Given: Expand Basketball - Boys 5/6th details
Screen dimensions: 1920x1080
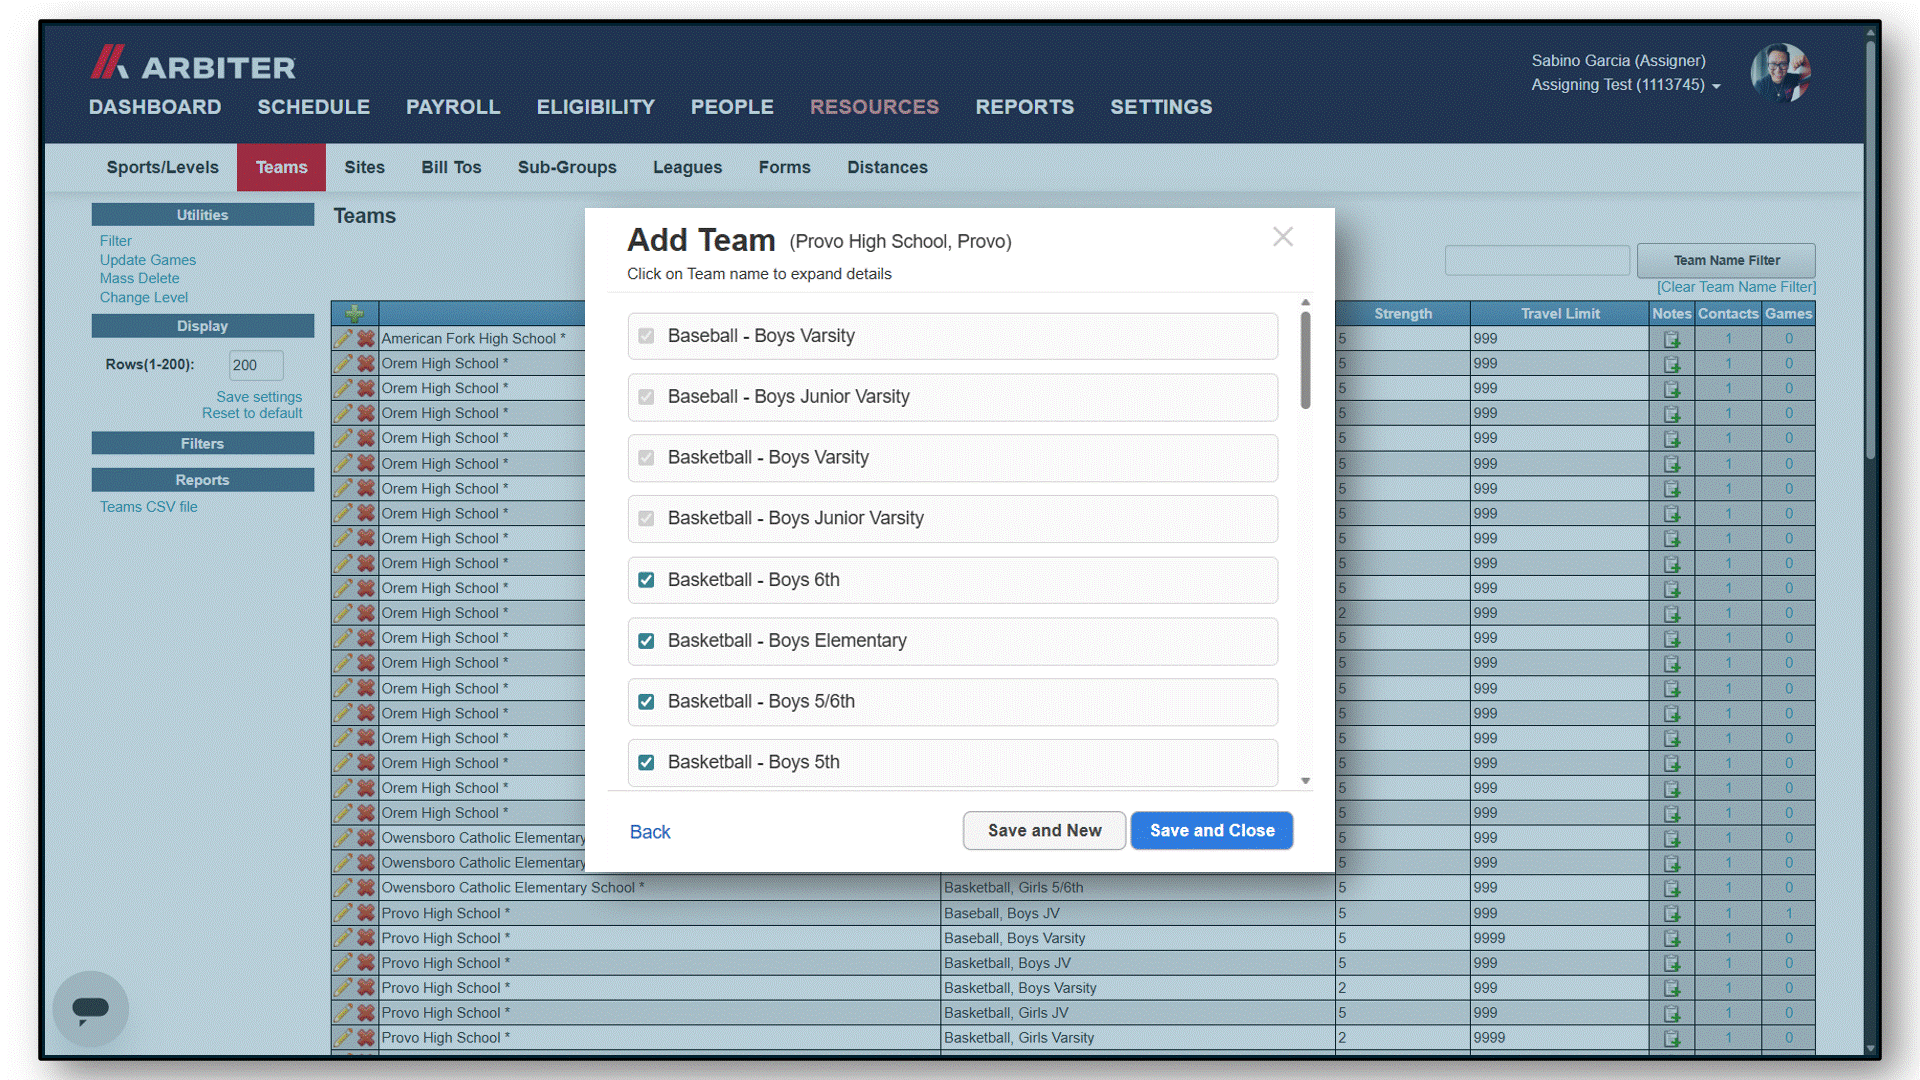Looking at the screenshot, I should 761,702.
